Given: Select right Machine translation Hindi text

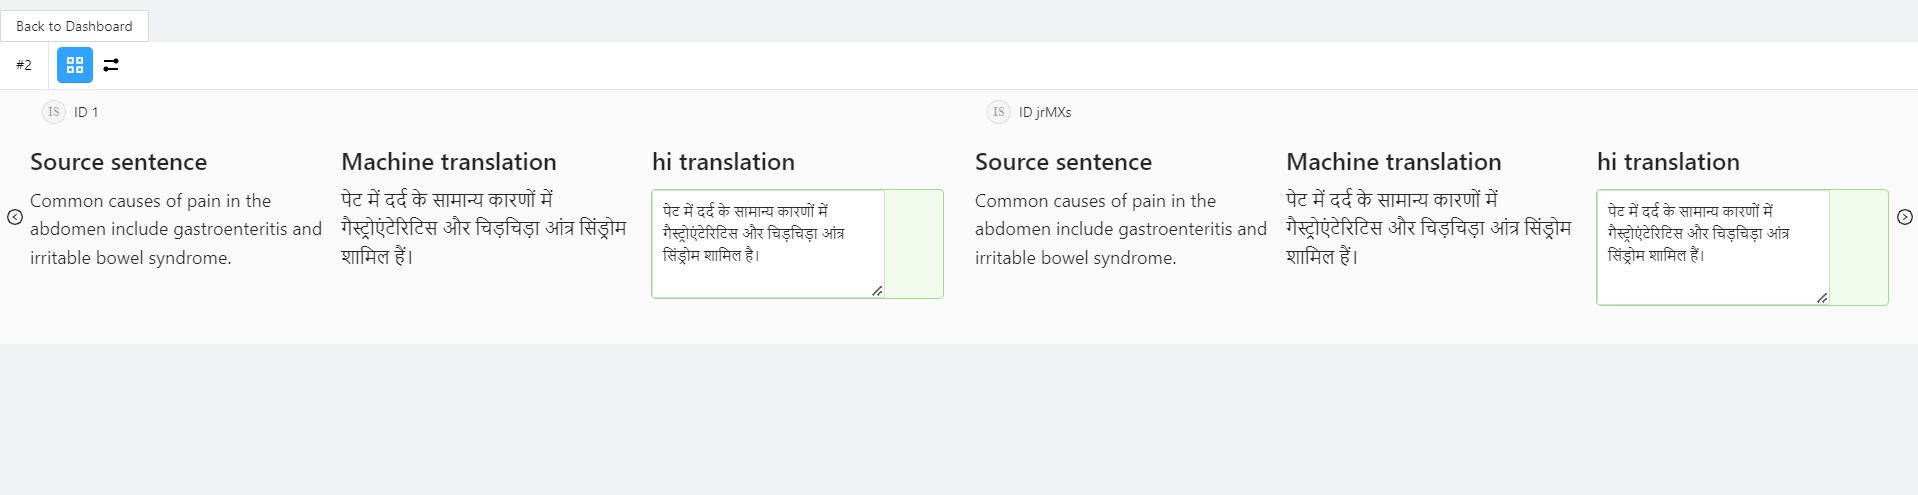Looking at the screenshot, I should tap(1429, 228).
